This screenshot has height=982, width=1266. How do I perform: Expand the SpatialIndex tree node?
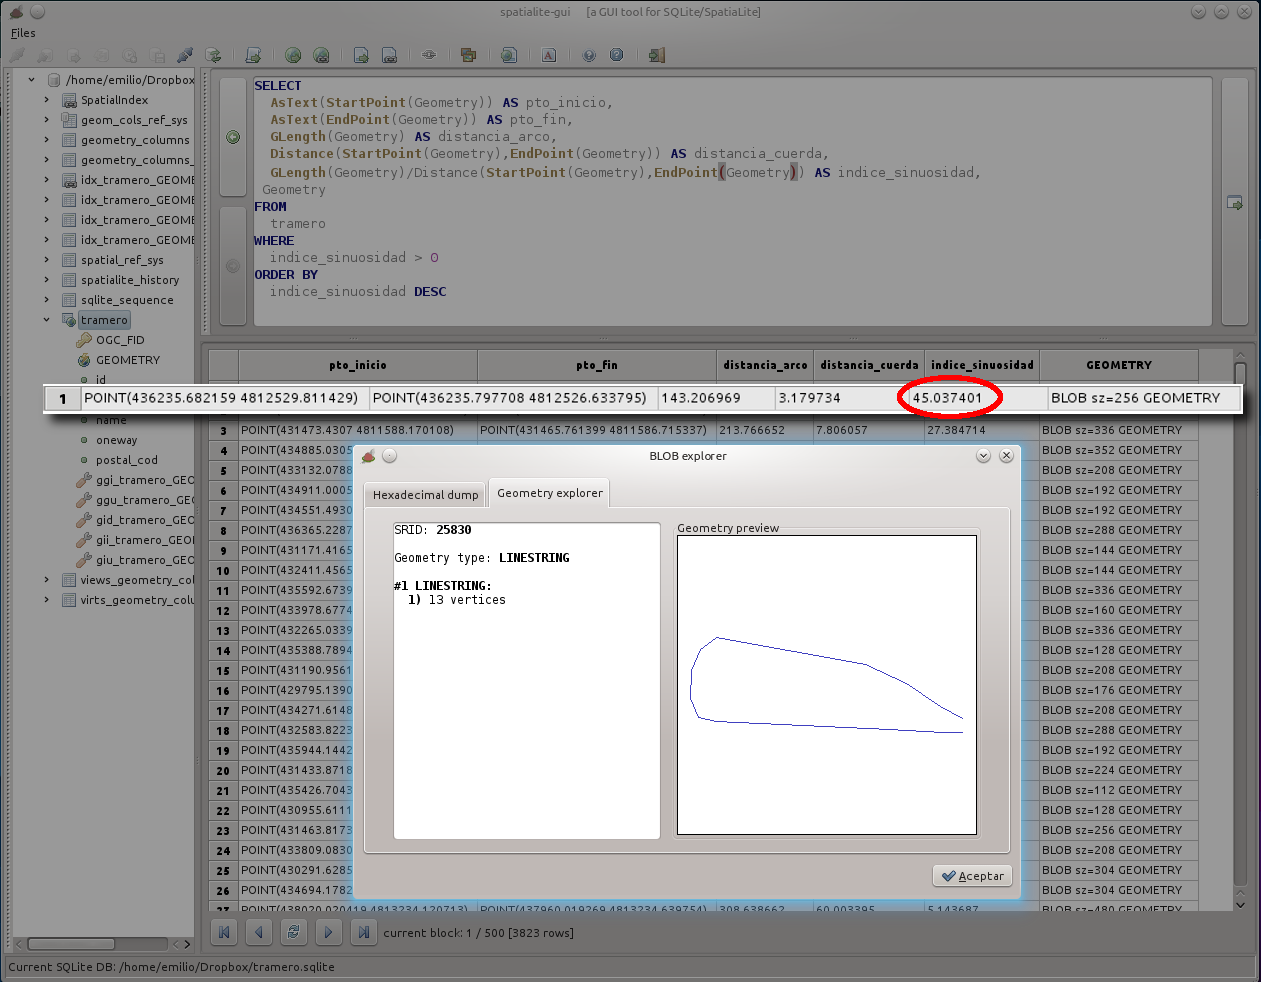pos(47,100)
